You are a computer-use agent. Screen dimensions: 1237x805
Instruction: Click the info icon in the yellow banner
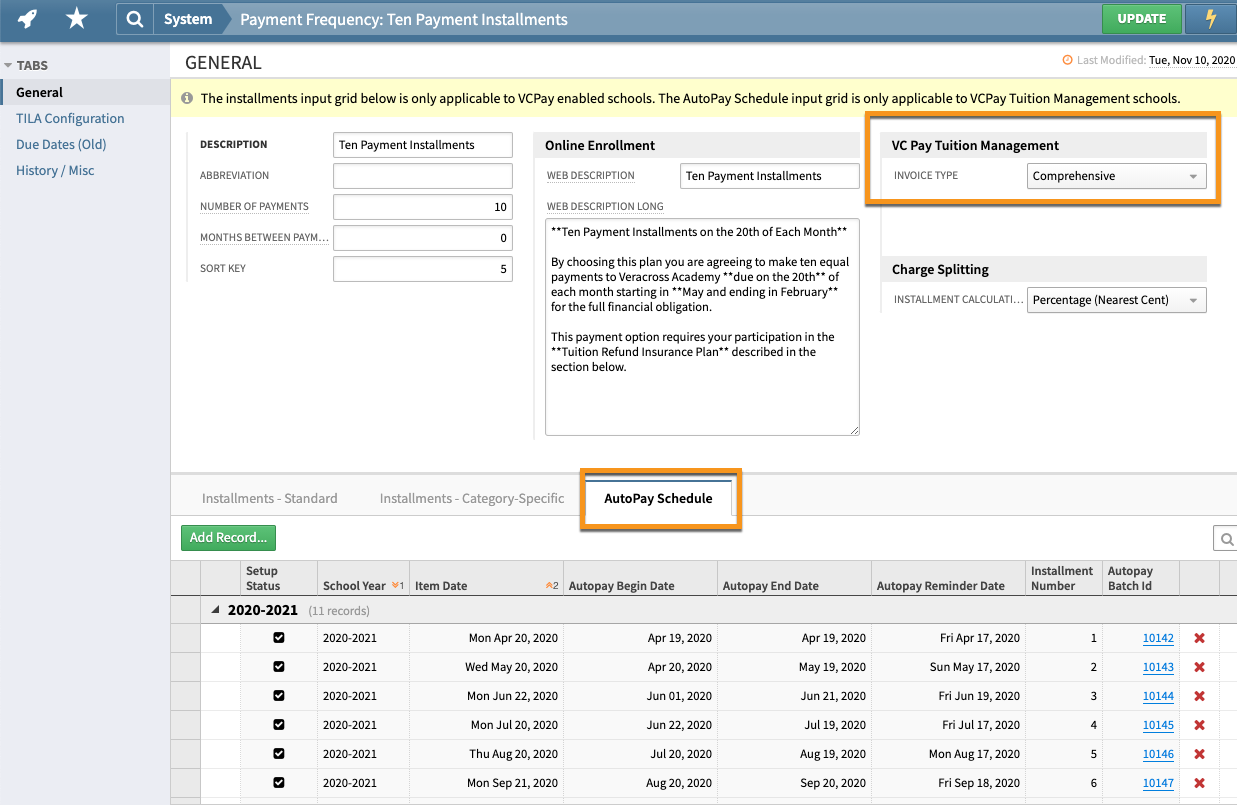(x=187, y=100)
